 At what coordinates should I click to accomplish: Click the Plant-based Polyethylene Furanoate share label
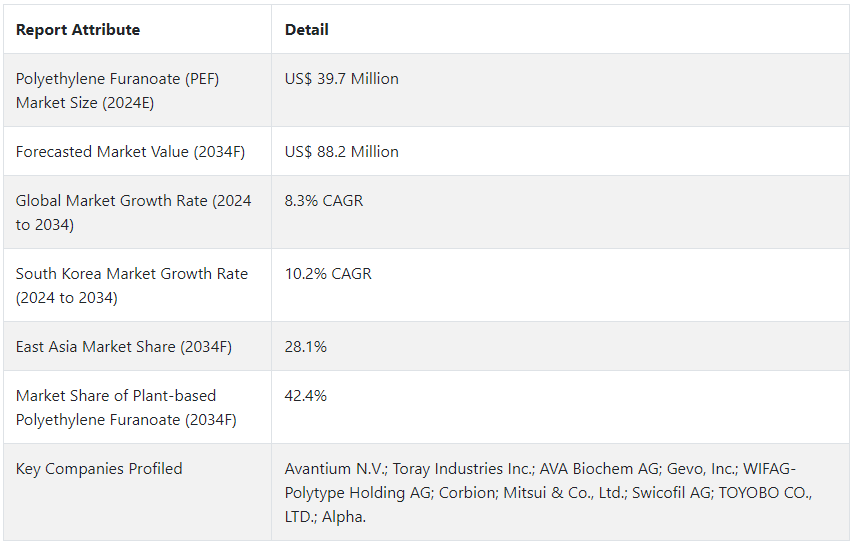pyautogui.click(x=126, y=407)
